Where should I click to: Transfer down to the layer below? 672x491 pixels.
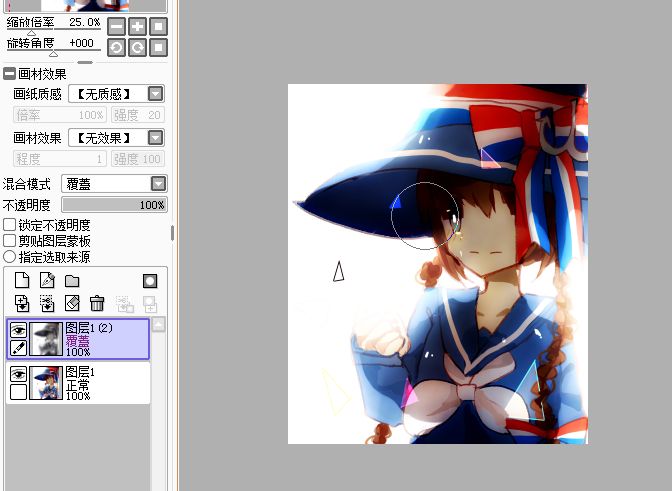coord(22,303)
